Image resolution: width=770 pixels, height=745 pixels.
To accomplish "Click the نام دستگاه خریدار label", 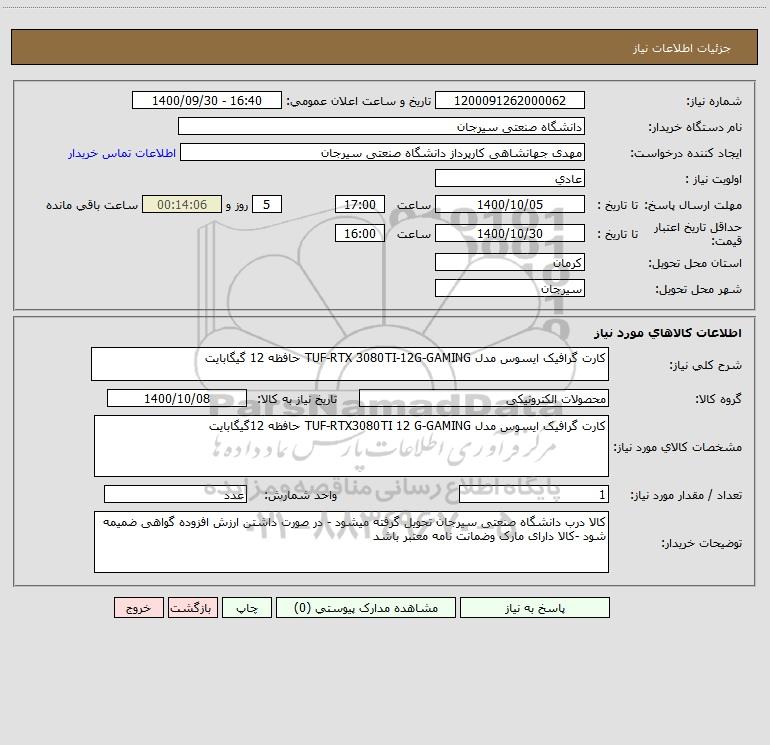I will [695, 128].
